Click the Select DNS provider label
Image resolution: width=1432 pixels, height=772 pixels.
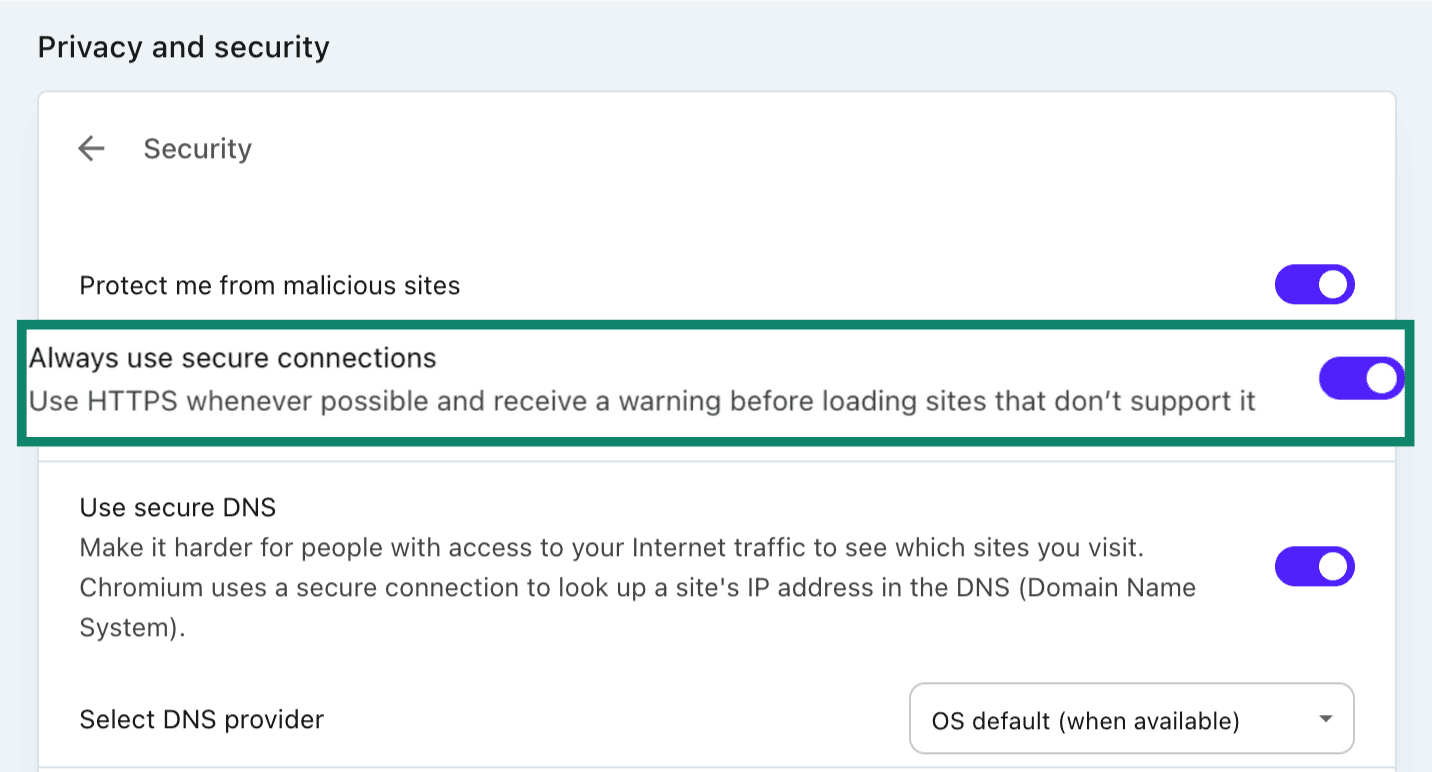tap(201, 718)
